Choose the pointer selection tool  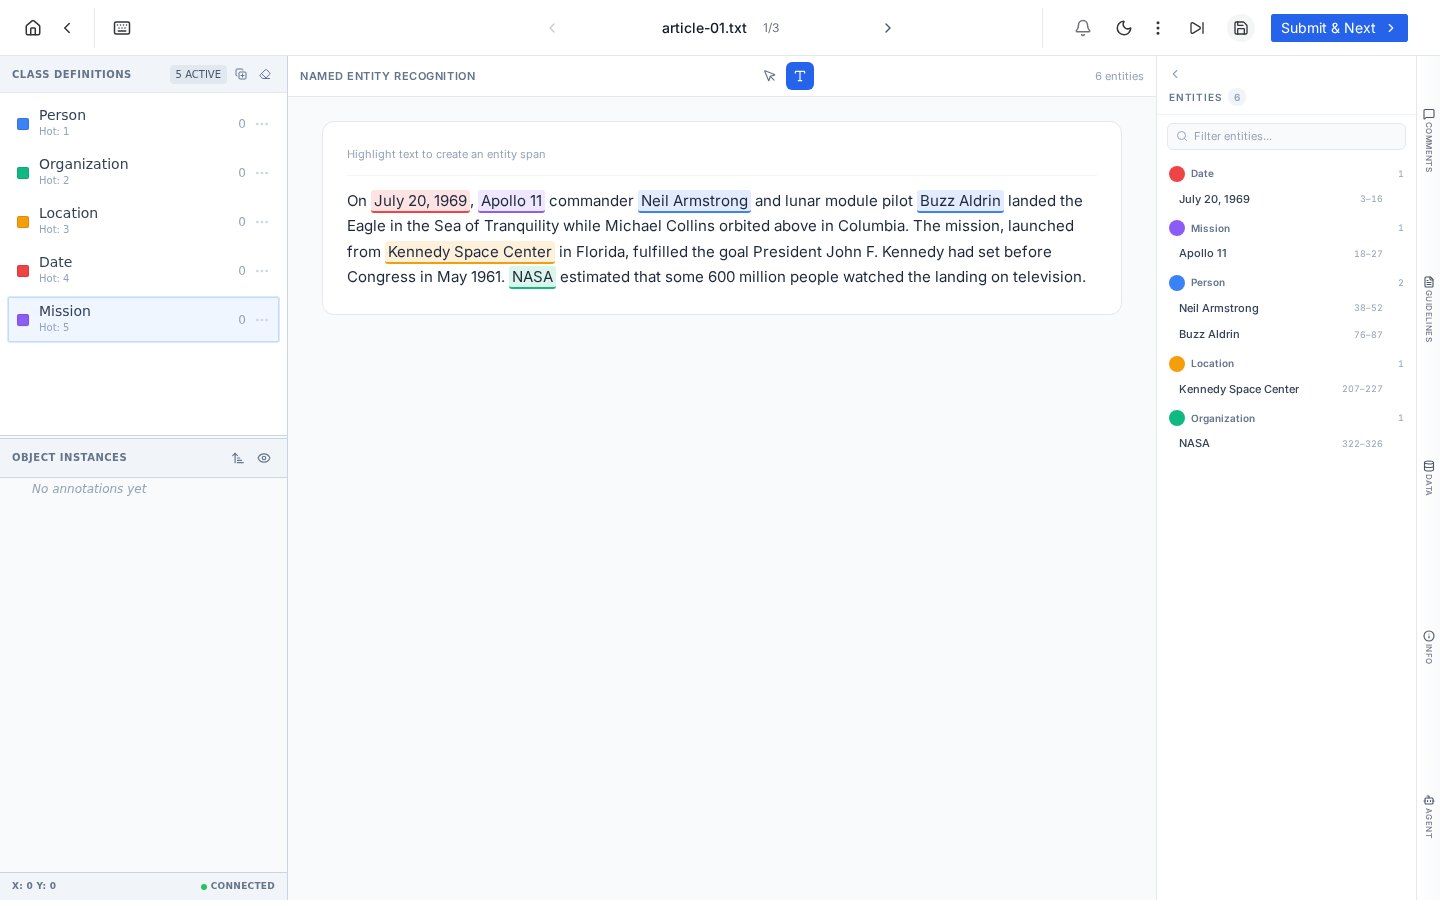tap(770, 76)
